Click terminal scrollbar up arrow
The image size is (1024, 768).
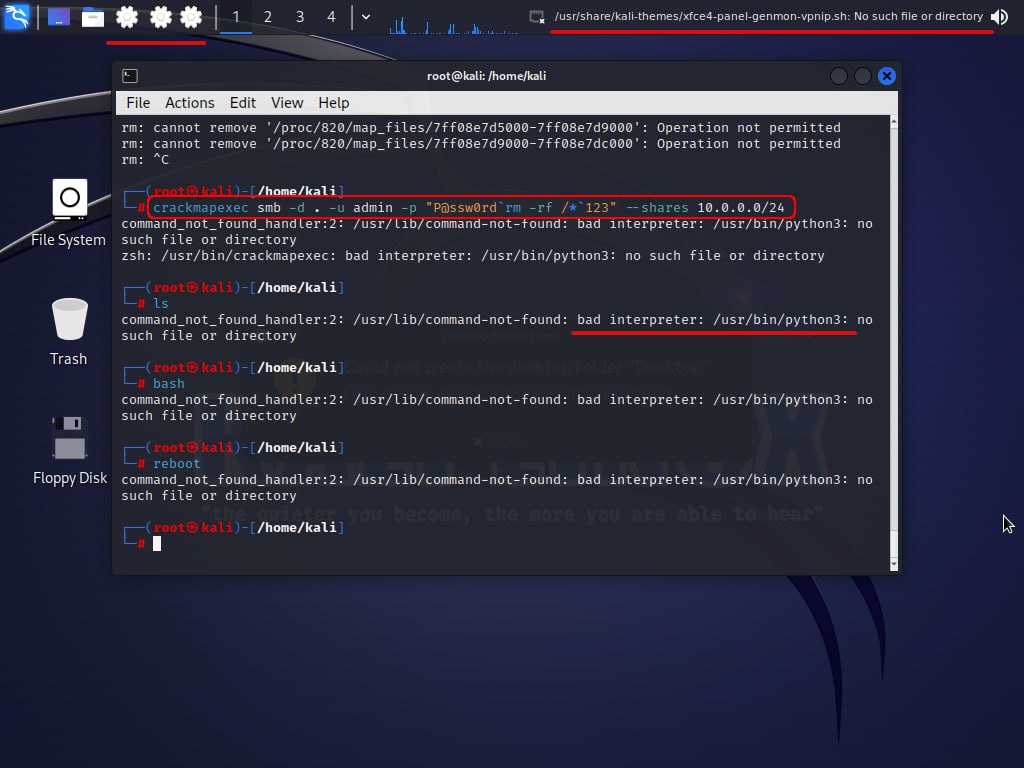tap(893, 122)
